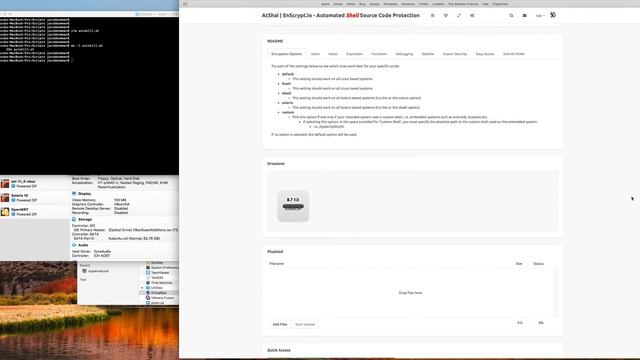640x360 pixels.
Task: Click the Start Upload button
Action: click(305, 324)
